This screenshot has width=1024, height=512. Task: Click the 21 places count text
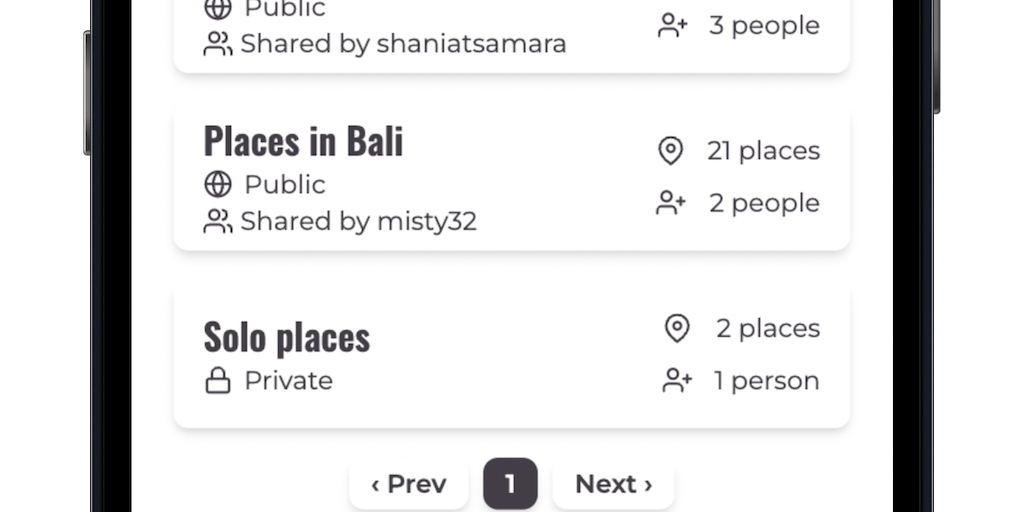[763, 151]
